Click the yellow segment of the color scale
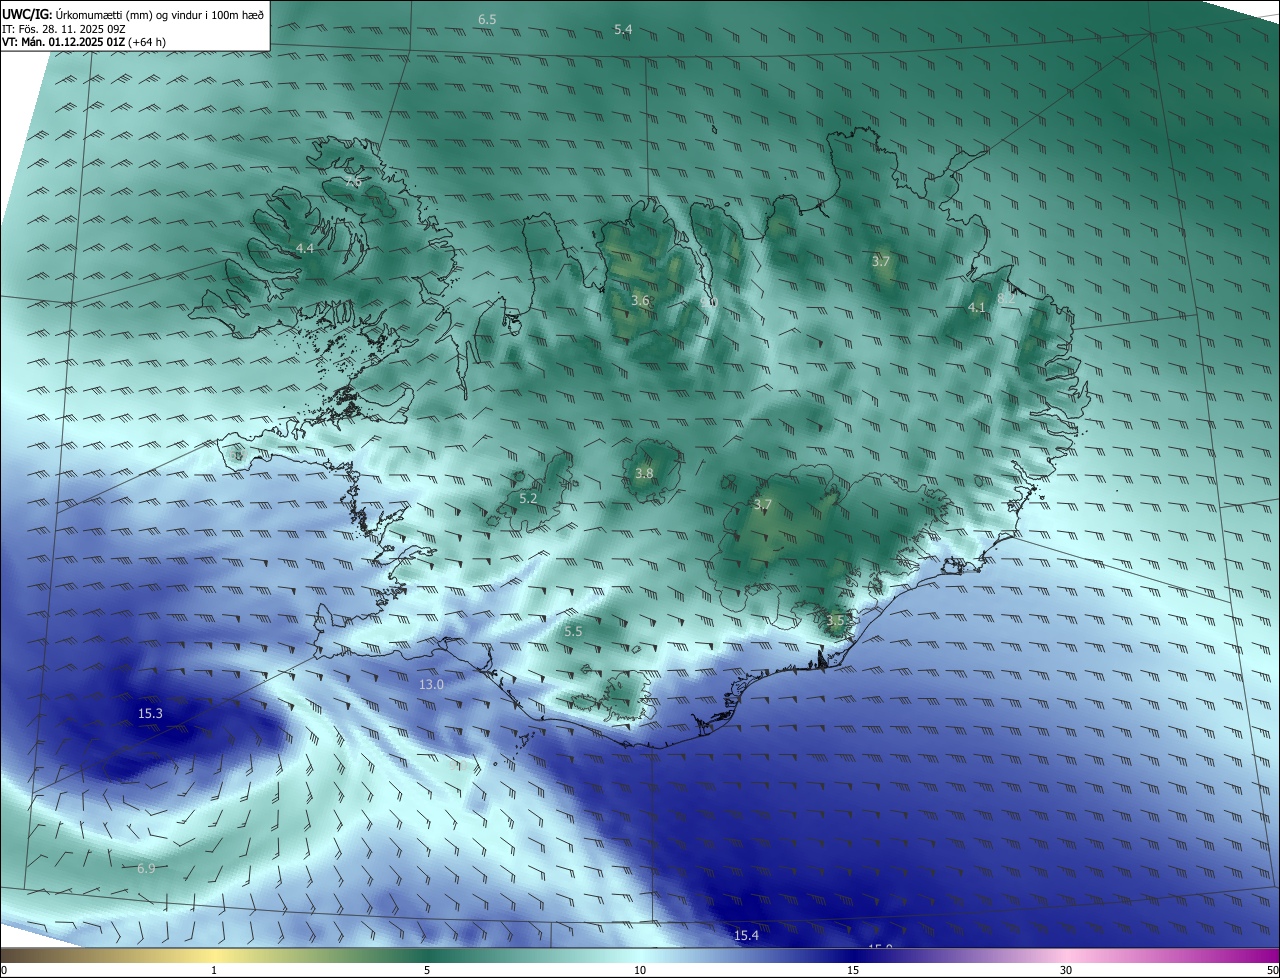This screenshot has width=1280, height=978. (x=214, y=956)
